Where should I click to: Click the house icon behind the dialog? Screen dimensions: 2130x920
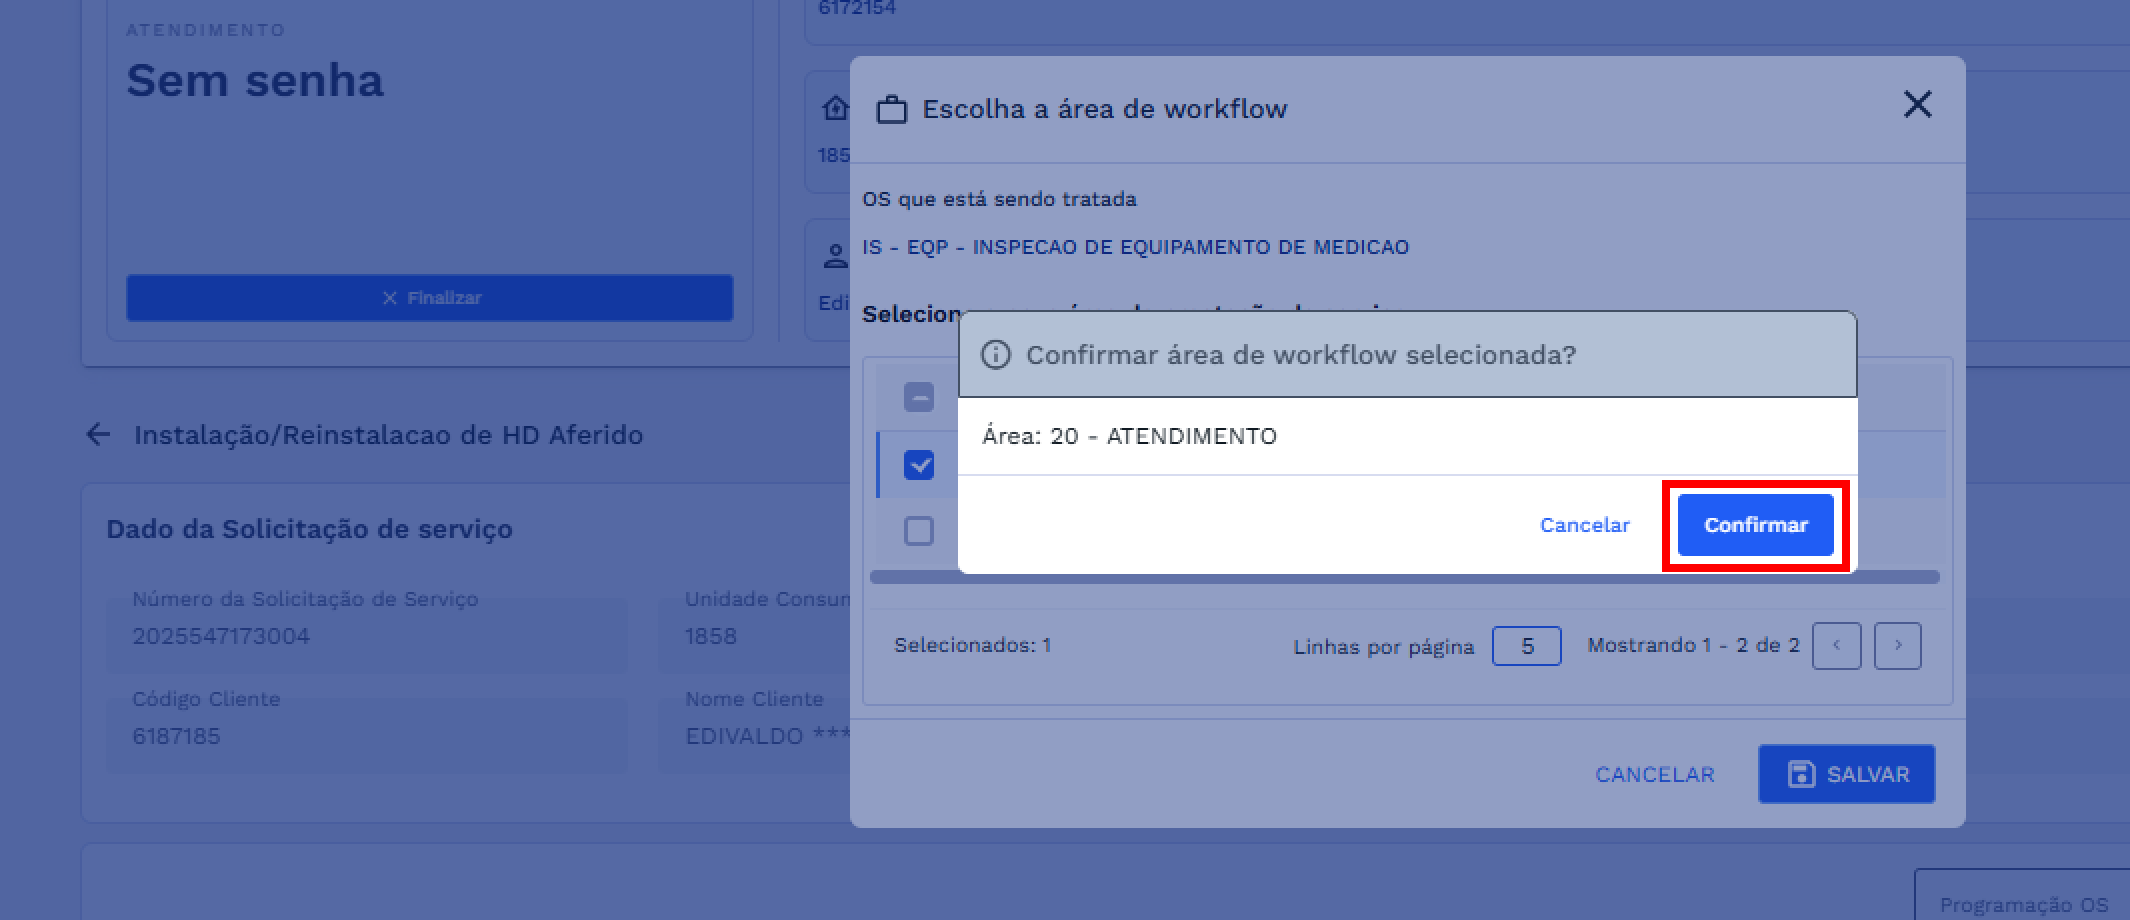pyautogui.click(x=835, y=108)
